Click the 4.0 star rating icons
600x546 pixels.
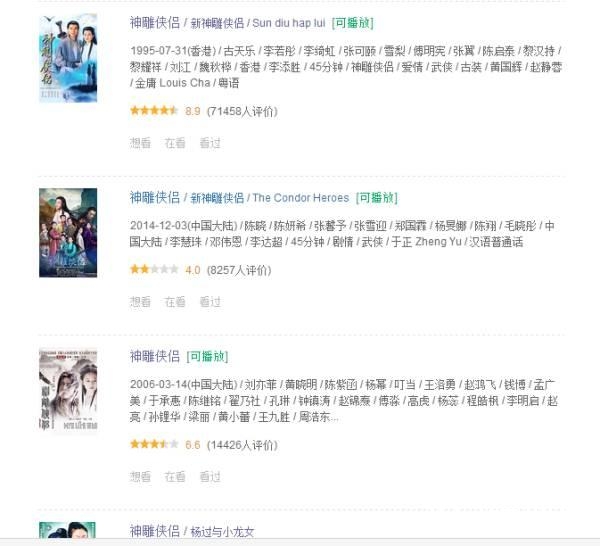pyautogui.click(x=154, y=269)
